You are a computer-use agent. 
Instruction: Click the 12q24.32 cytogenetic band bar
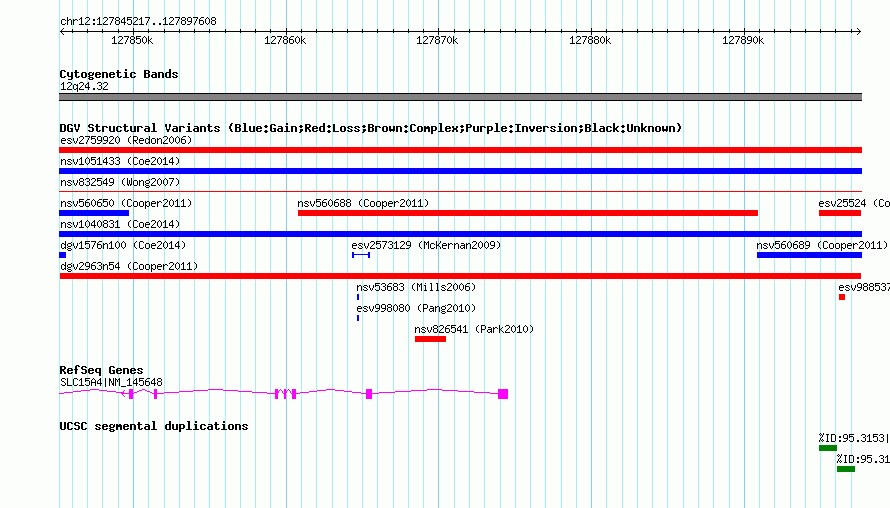[x=460, y=97]
